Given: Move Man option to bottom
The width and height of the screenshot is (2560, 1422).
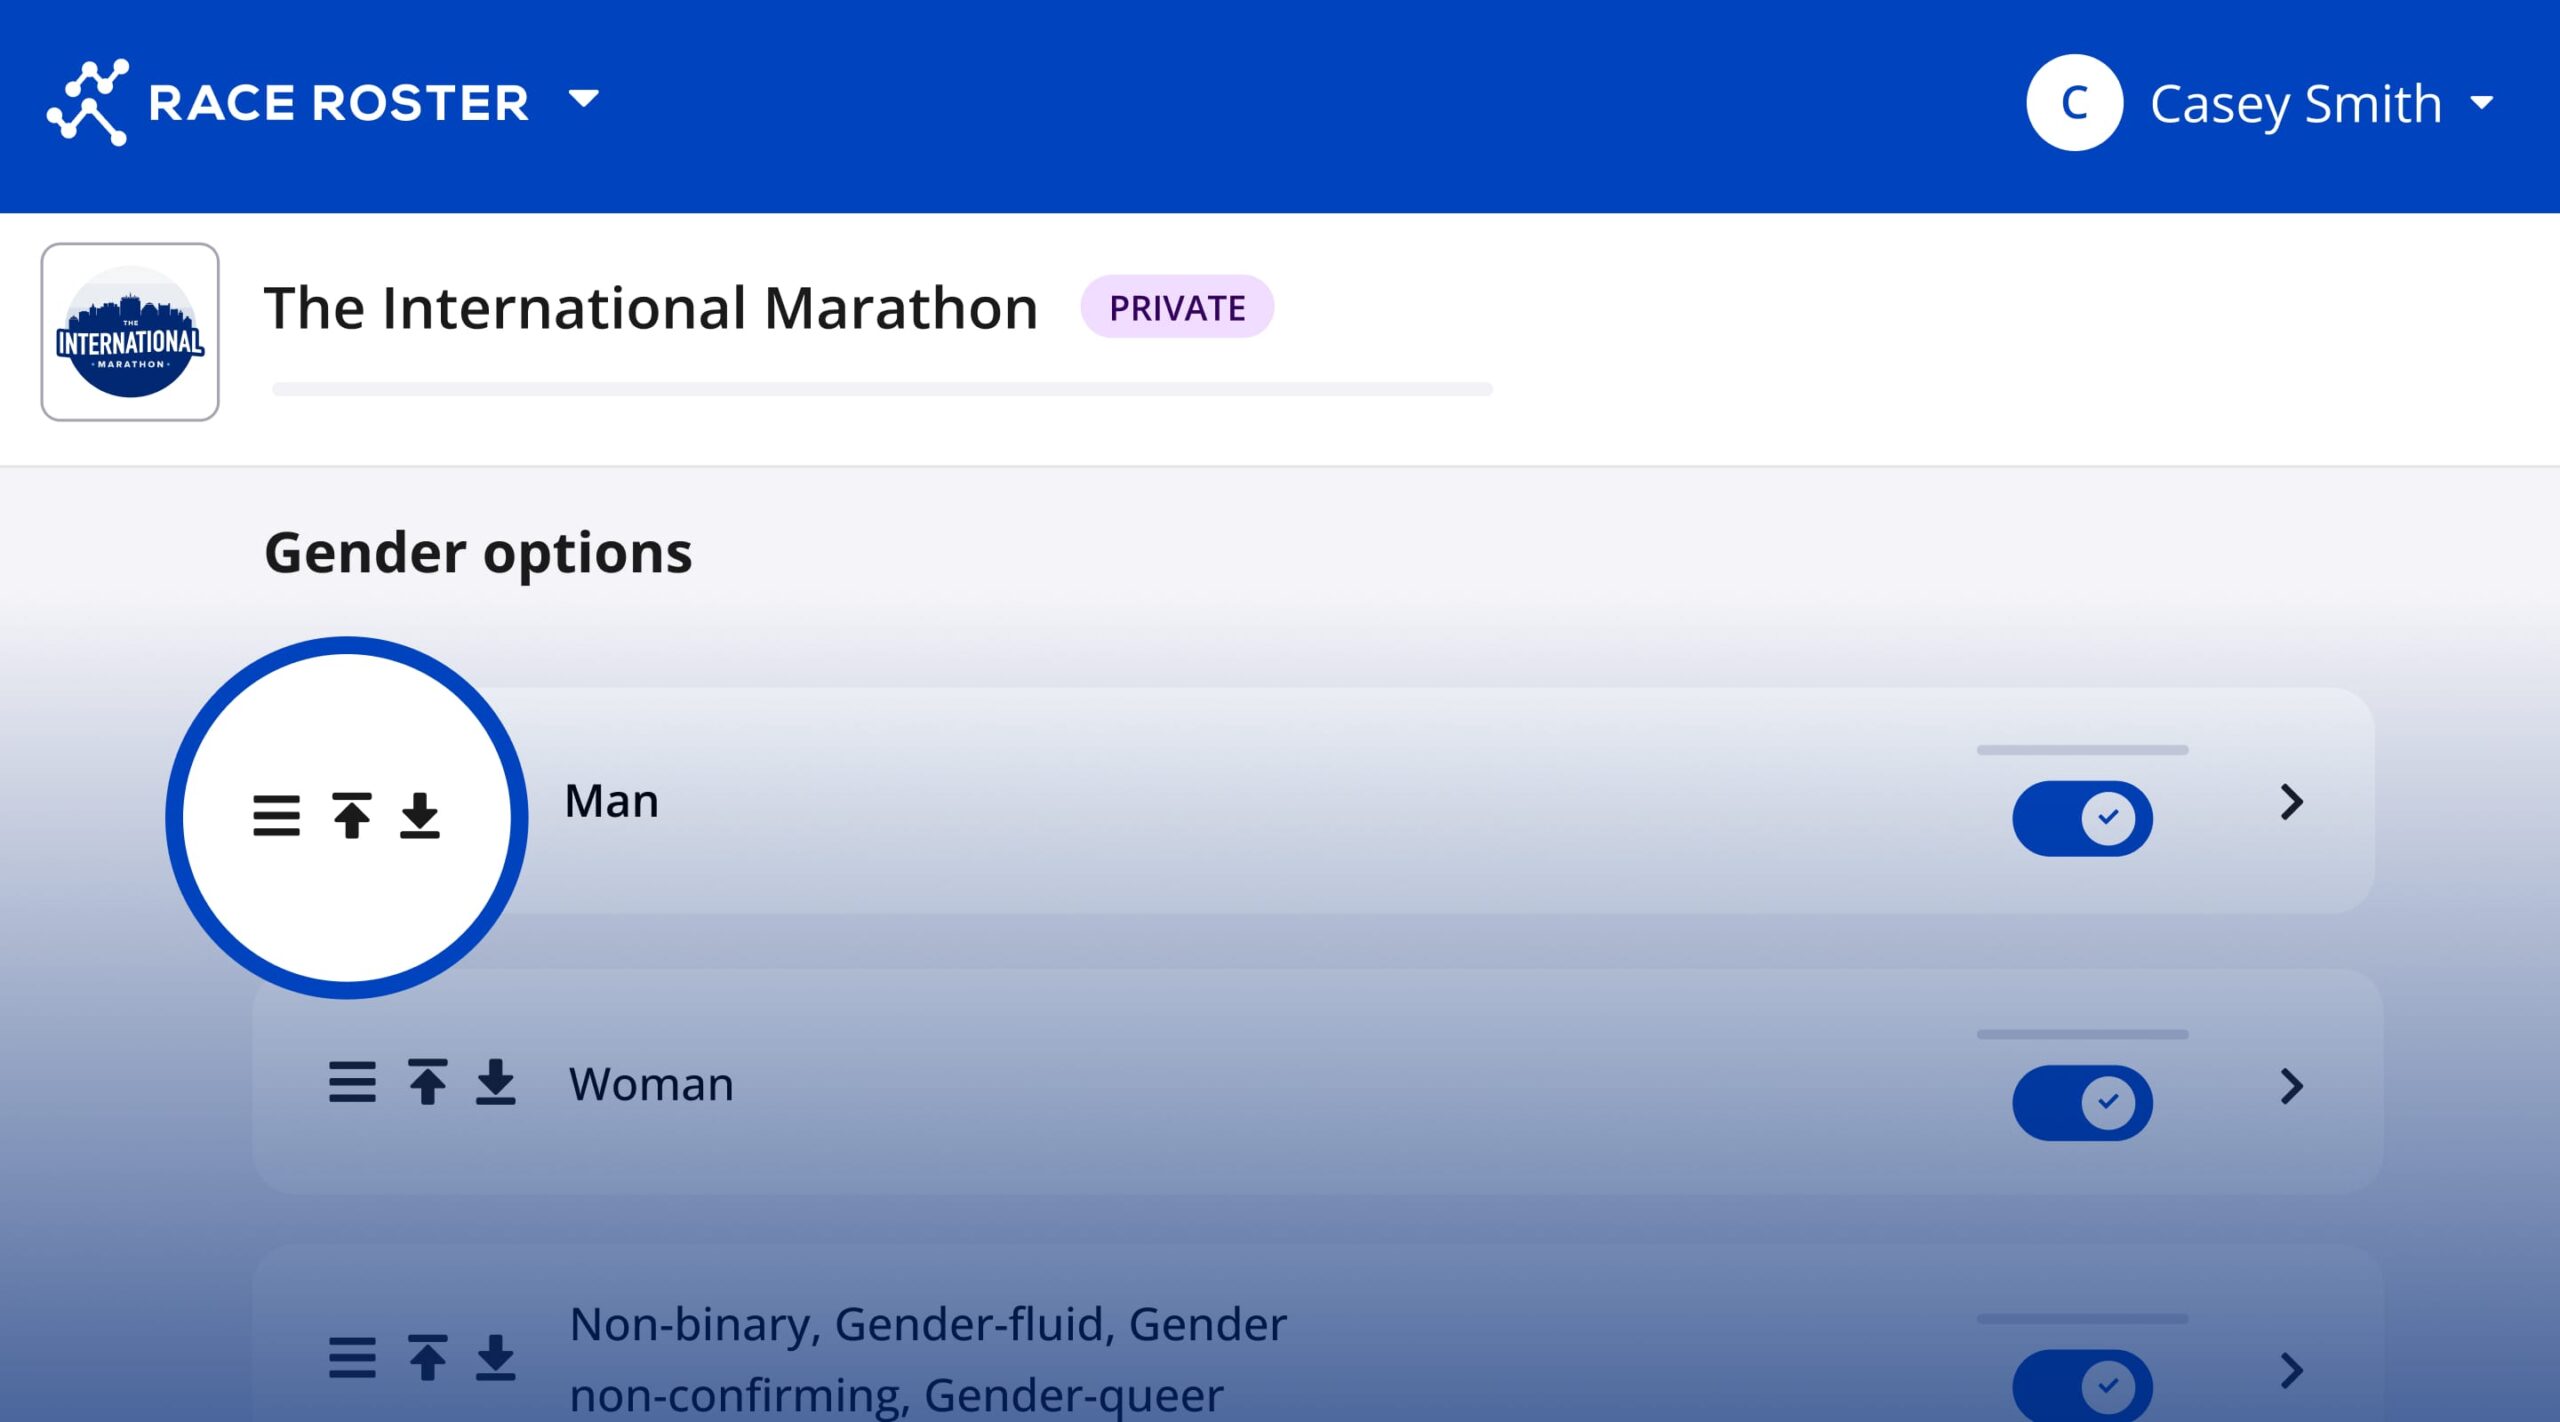Looking at the screenshot, I should pyautogui.click(x=420, y=816).
